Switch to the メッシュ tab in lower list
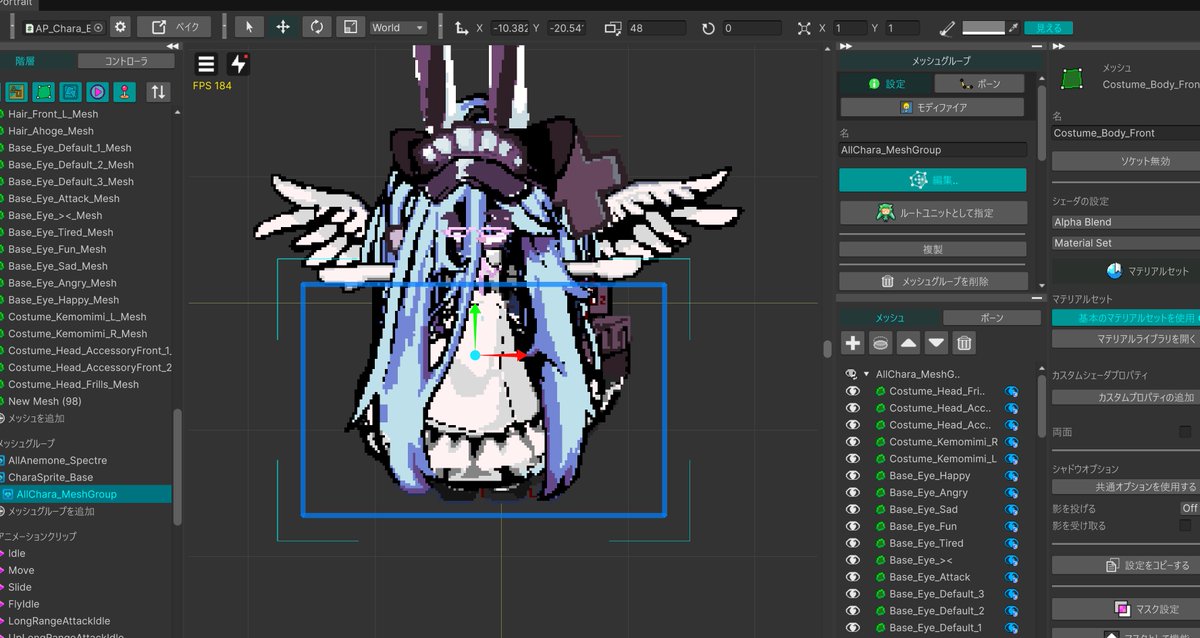1200x638 pixels. coord(889,318)
